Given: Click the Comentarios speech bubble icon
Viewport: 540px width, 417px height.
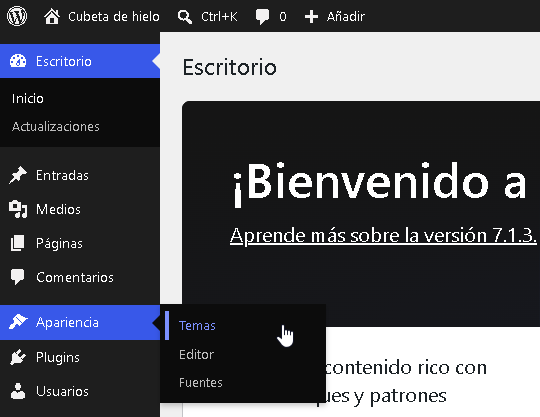Looking at the screenshot, I should point(18,277).
